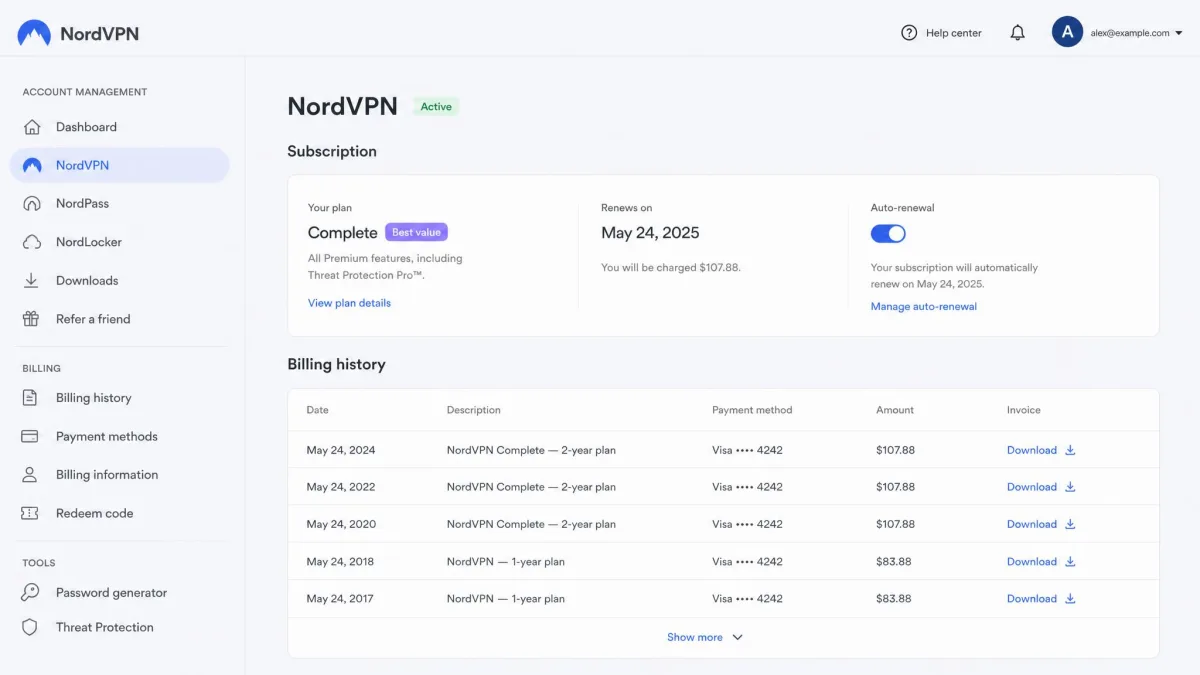Click the text You will be charged $107.88
Viewport: 1200px width, 675px height.
pyautogui.click(x=671, y=268)
